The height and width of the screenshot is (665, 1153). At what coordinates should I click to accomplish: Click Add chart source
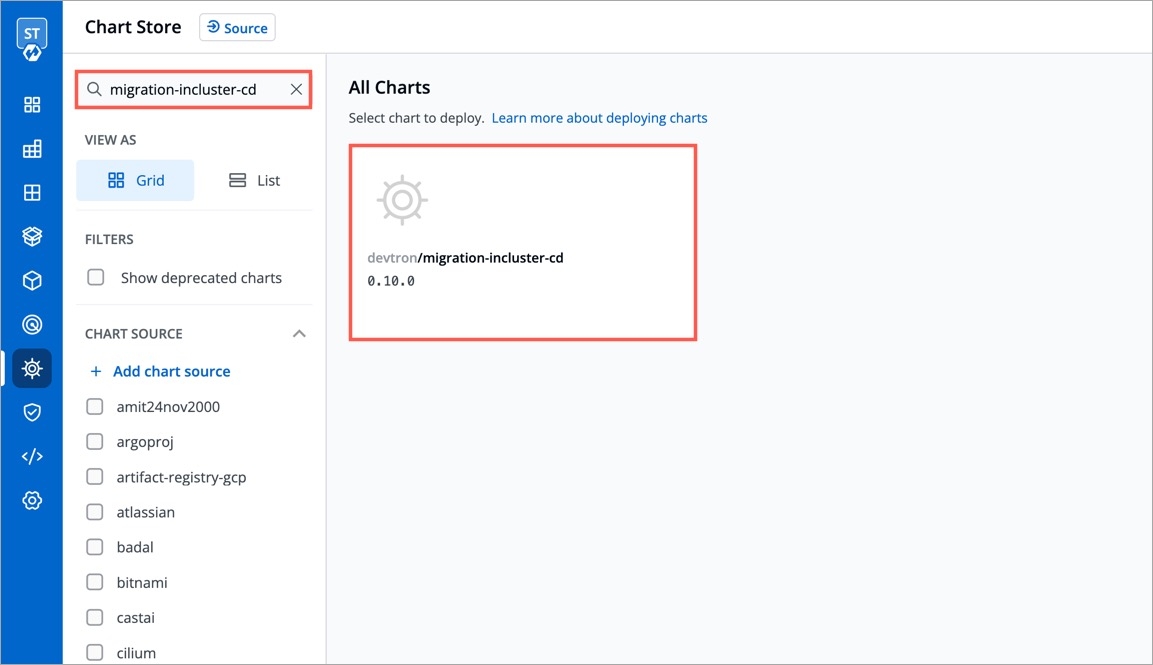pos(160,371)
